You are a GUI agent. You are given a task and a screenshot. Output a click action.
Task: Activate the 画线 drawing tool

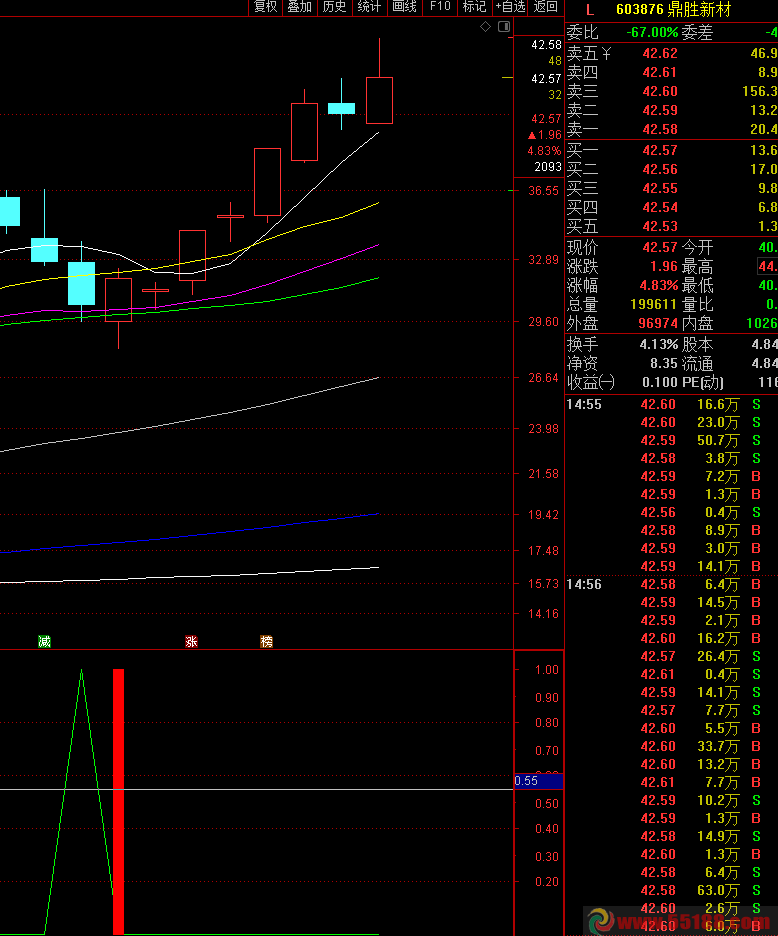[x=404, y=7]
